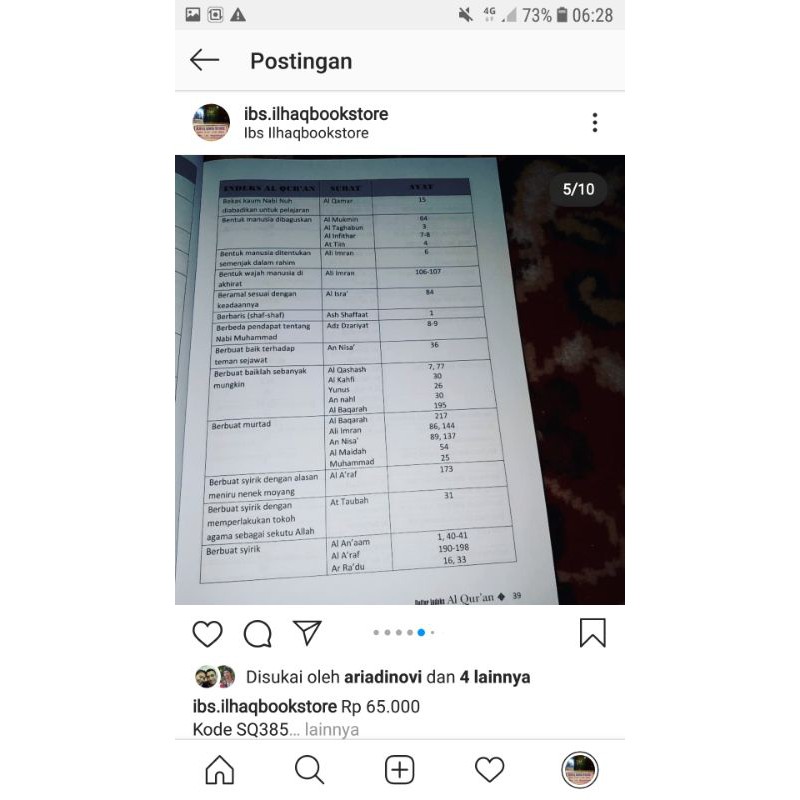Image resolution: width=800 pixels, height=800 pixels.
Task: Open the Search tab magnifier icon
Action: pos(309,770)
